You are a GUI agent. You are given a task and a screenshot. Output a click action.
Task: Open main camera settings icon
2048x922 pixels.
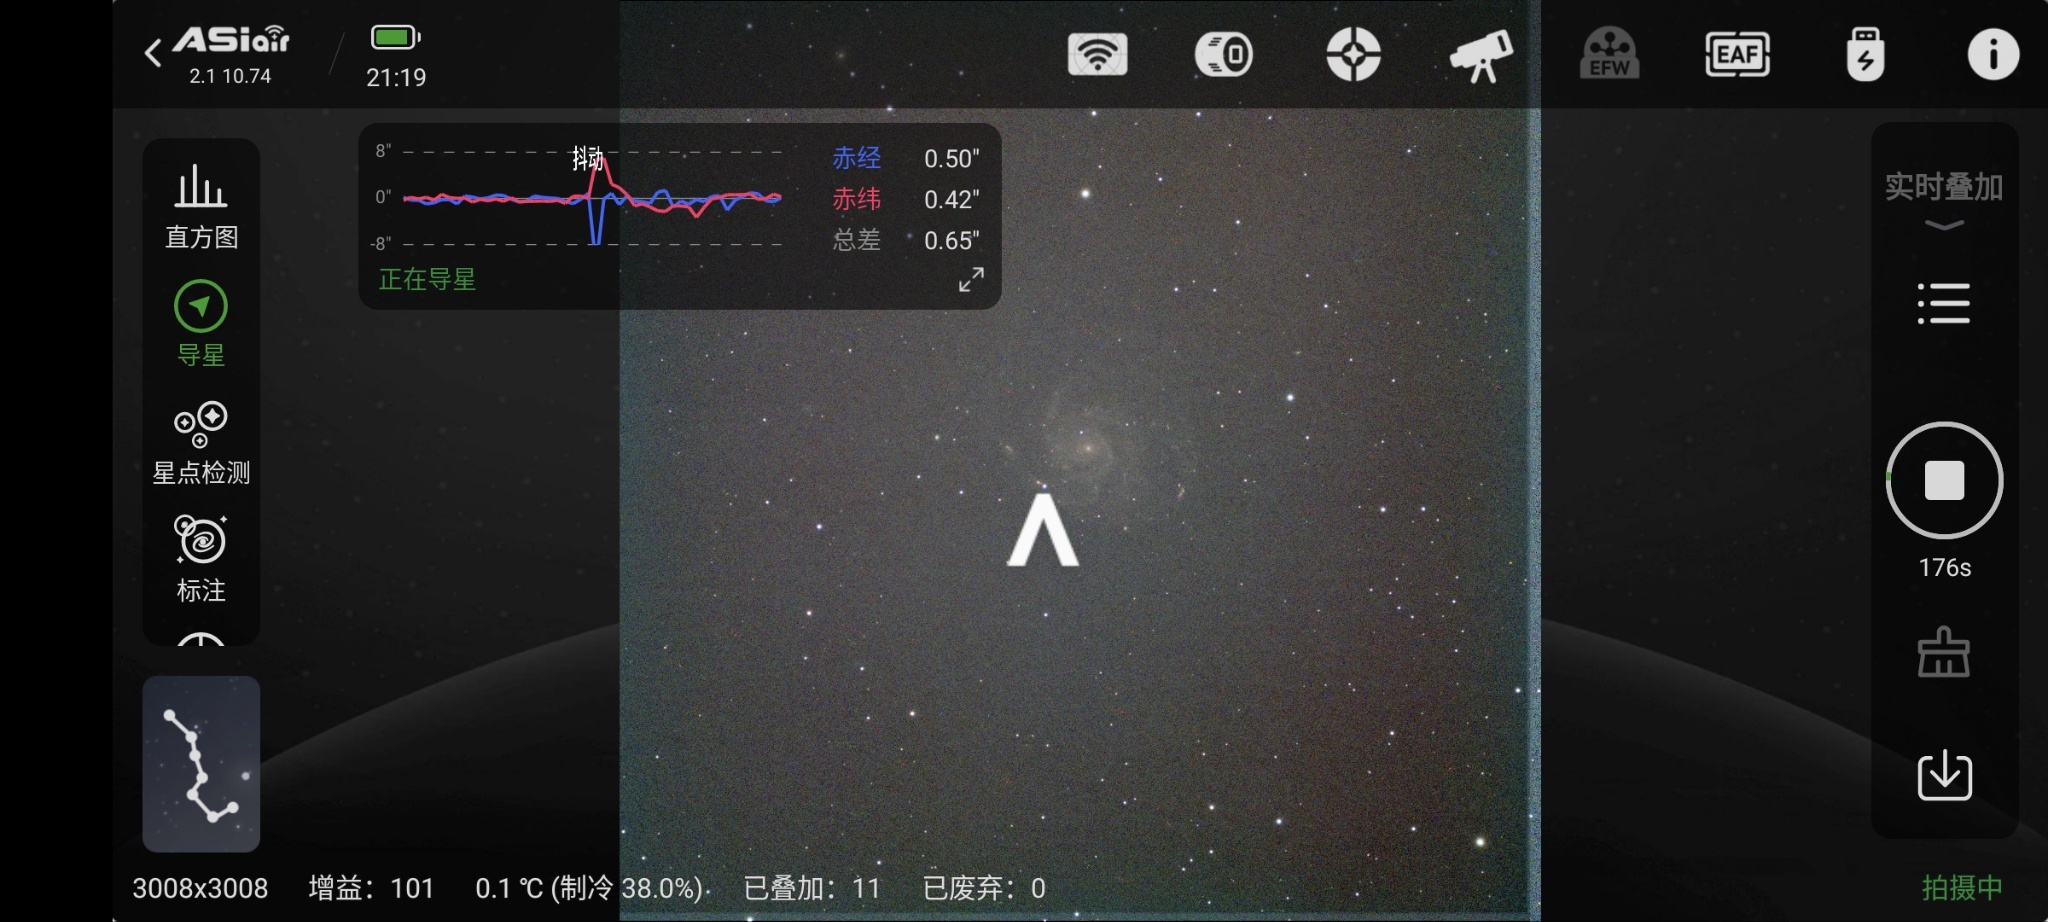pos(1224,54)
